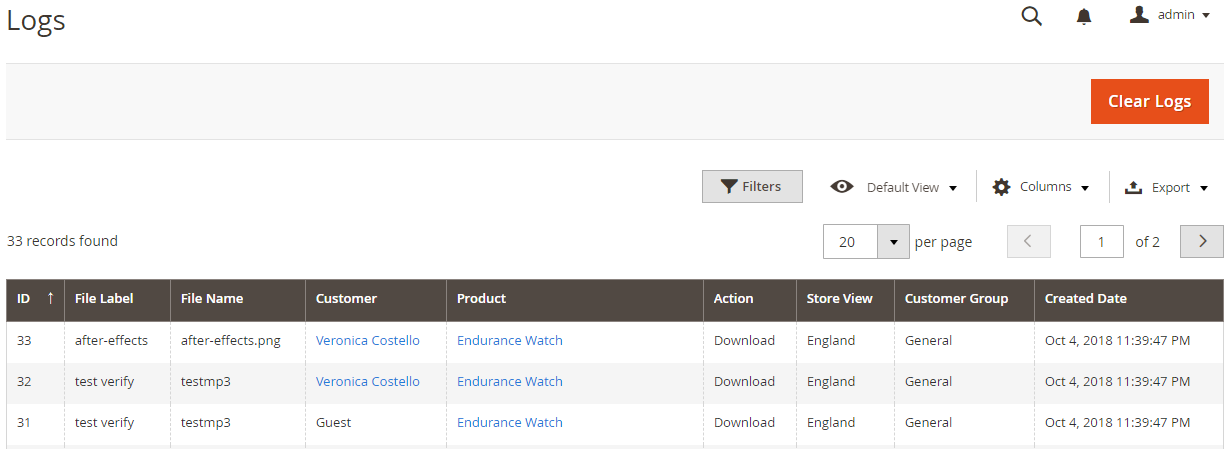Screen dimensions: 1229x449
Task: Open Veronica Costello customer in row 33
Action: [x=367, y=341]
